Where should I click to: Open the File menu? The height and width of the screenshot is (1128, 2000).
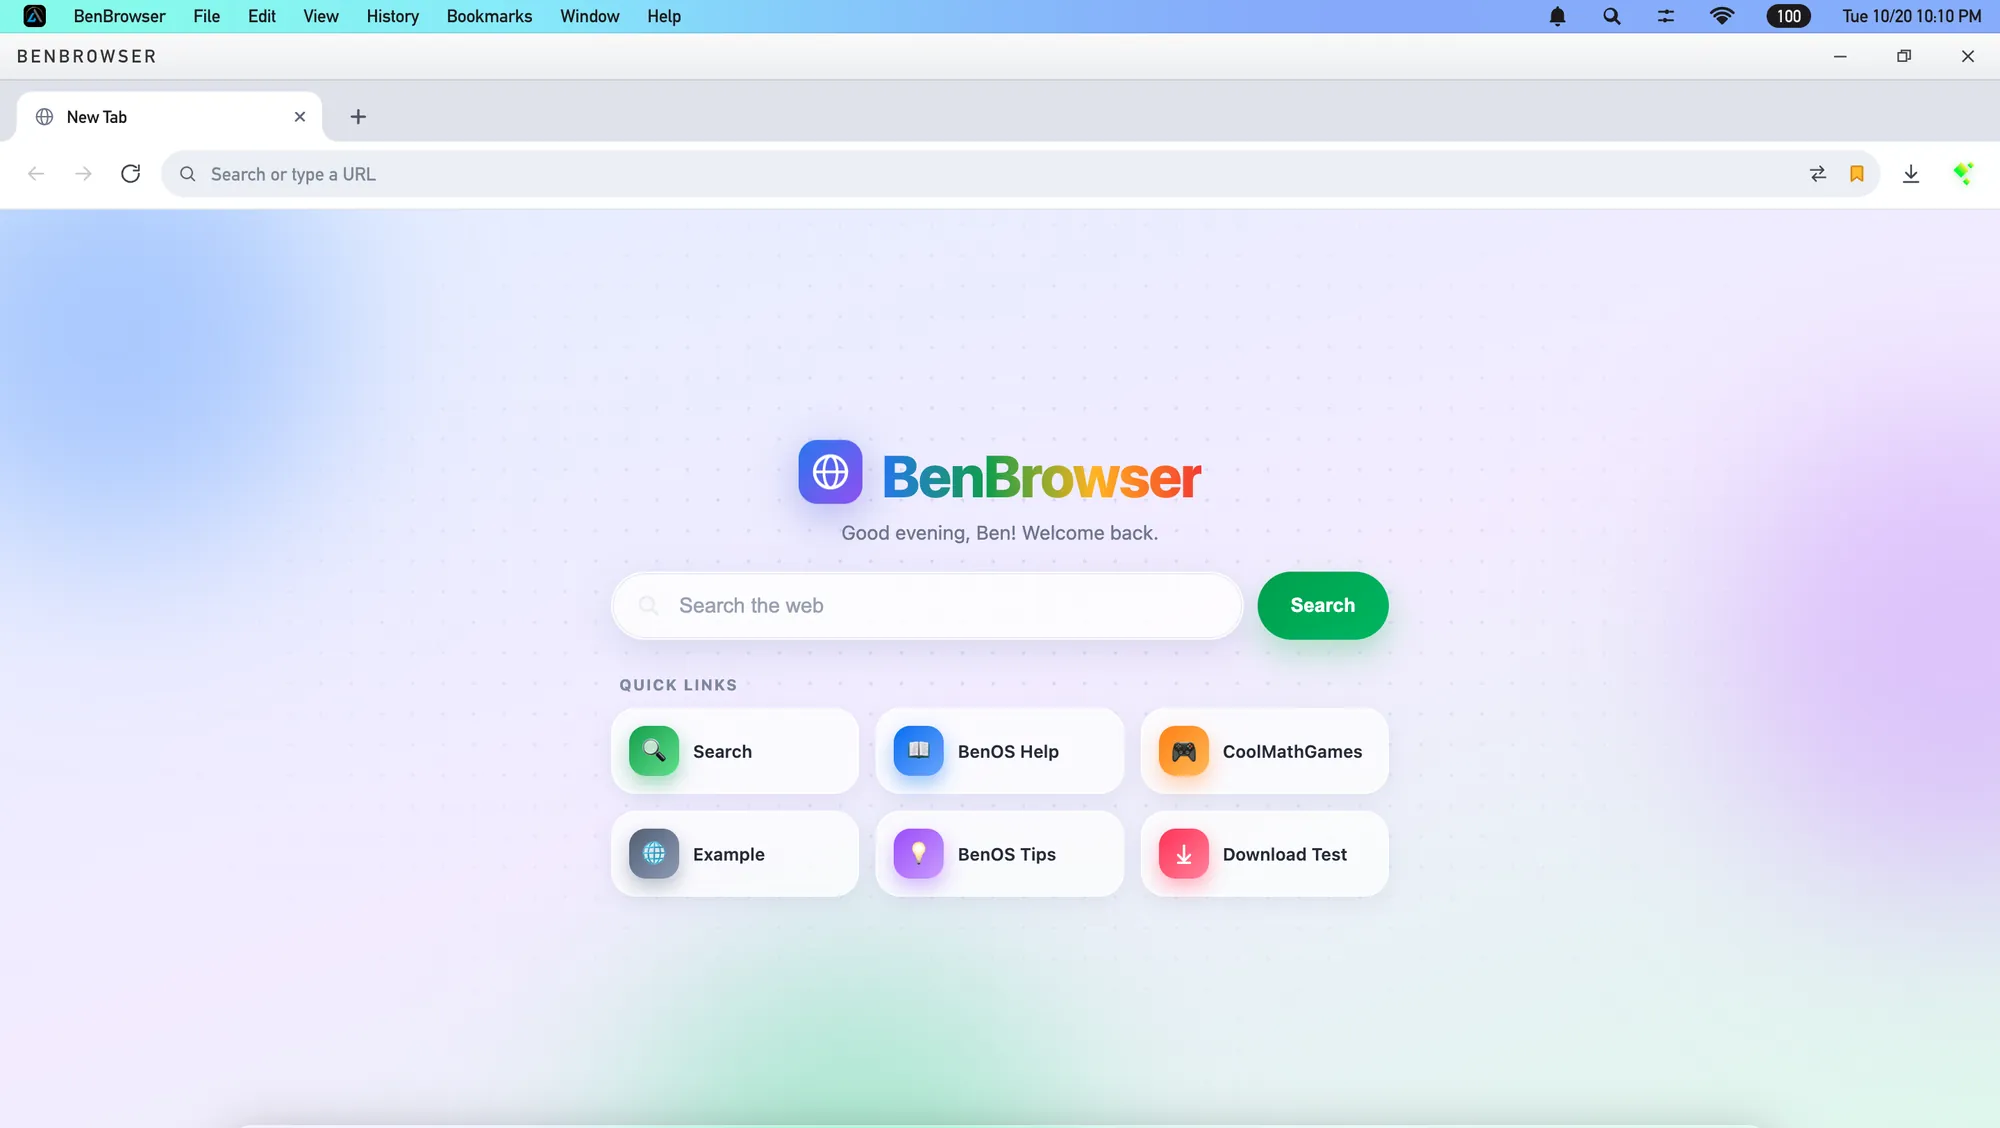pos(207,16)
